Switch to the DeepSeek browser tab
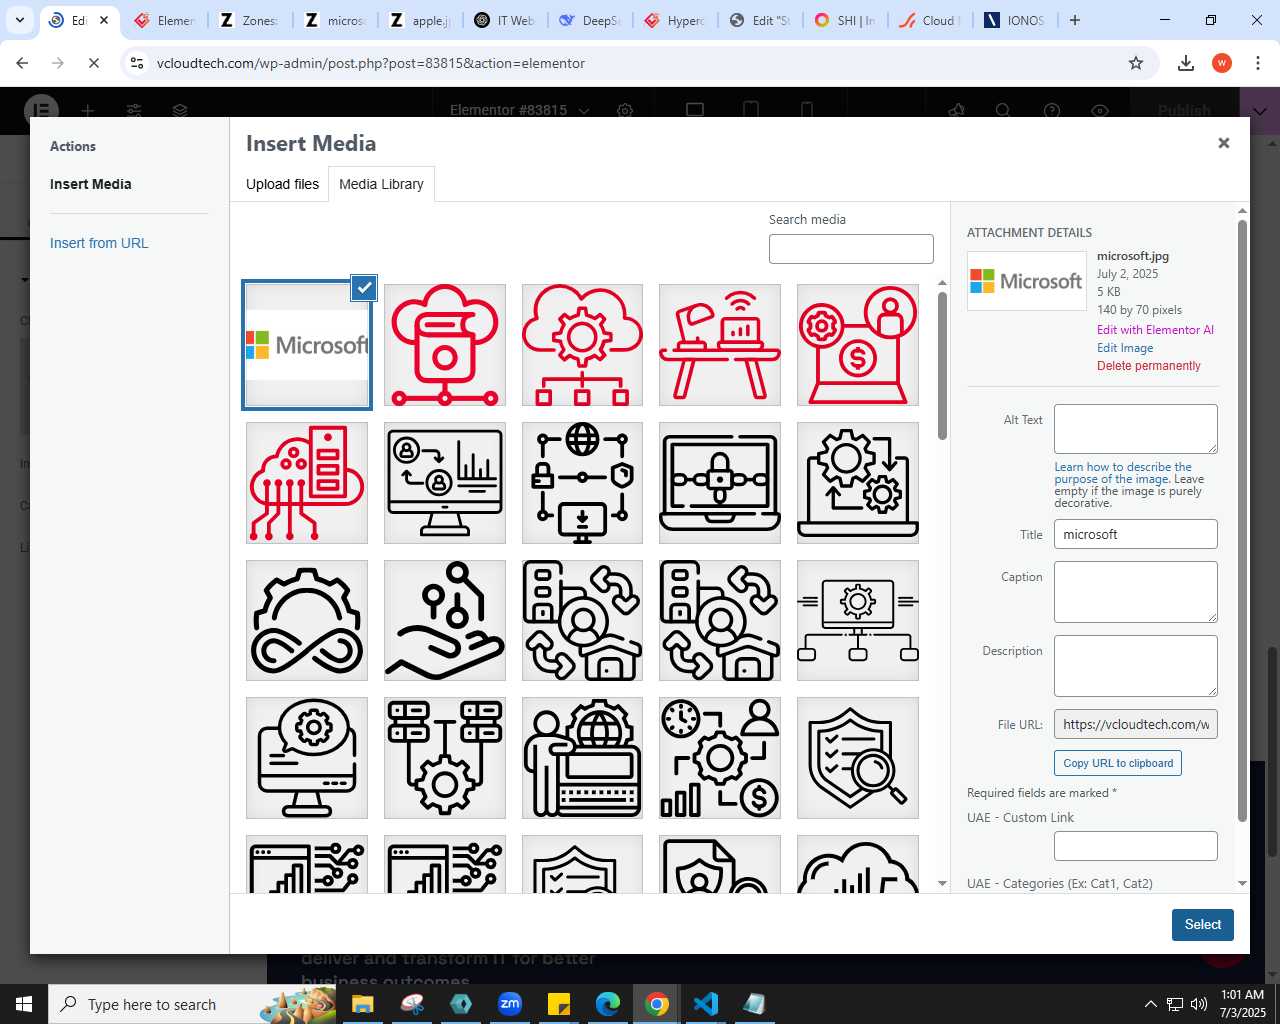Screen dimensions: 1280x1024 tap(591, 20)
